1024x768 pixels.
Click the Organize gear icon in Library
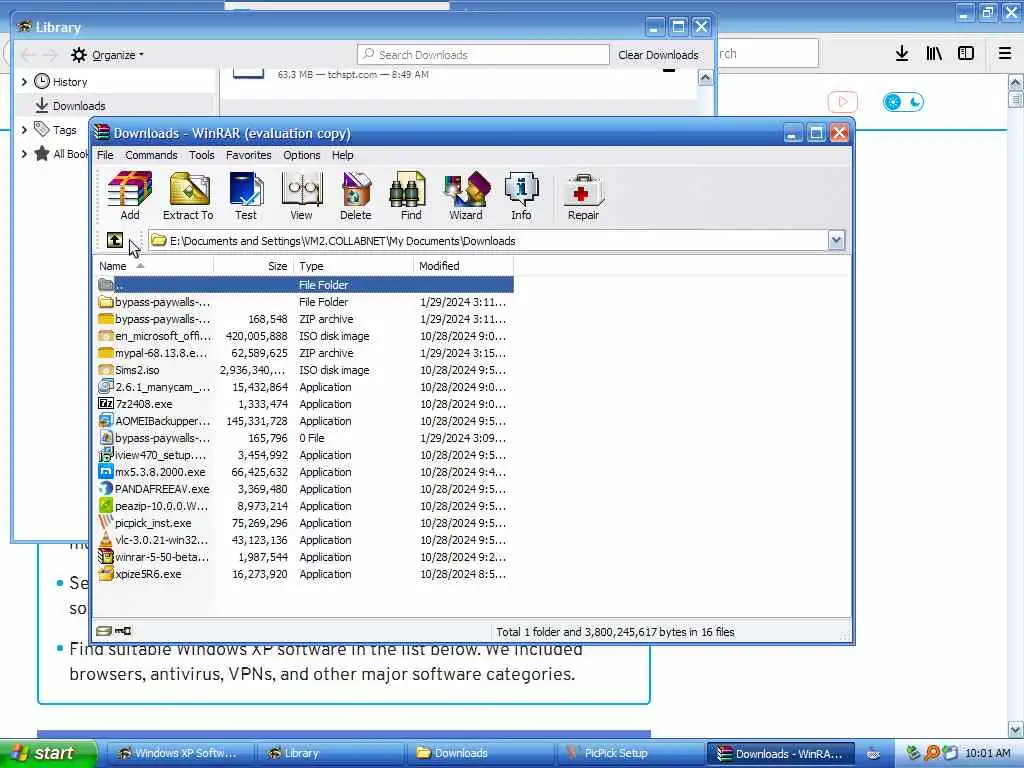[79, 55]
